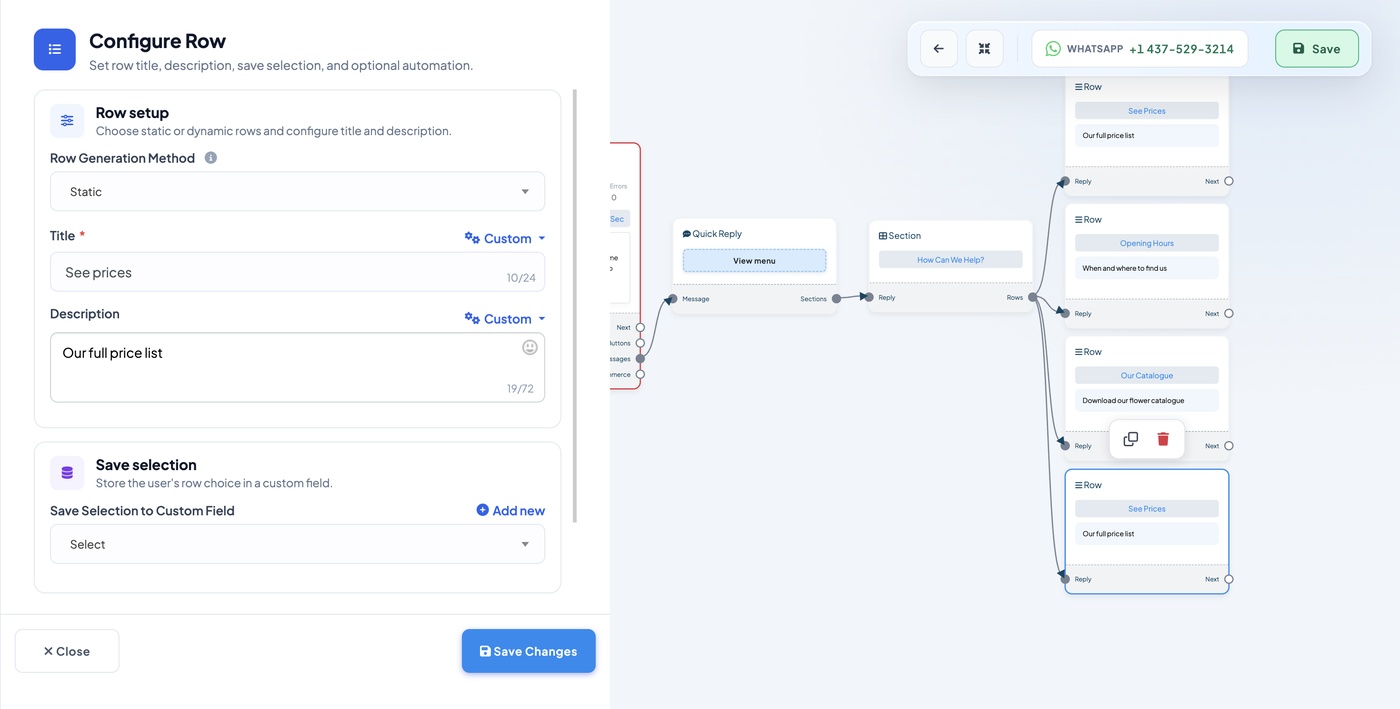Click info icon beside Row Generation Method
The image size is (1400, 709).
[x=211, y=158]
